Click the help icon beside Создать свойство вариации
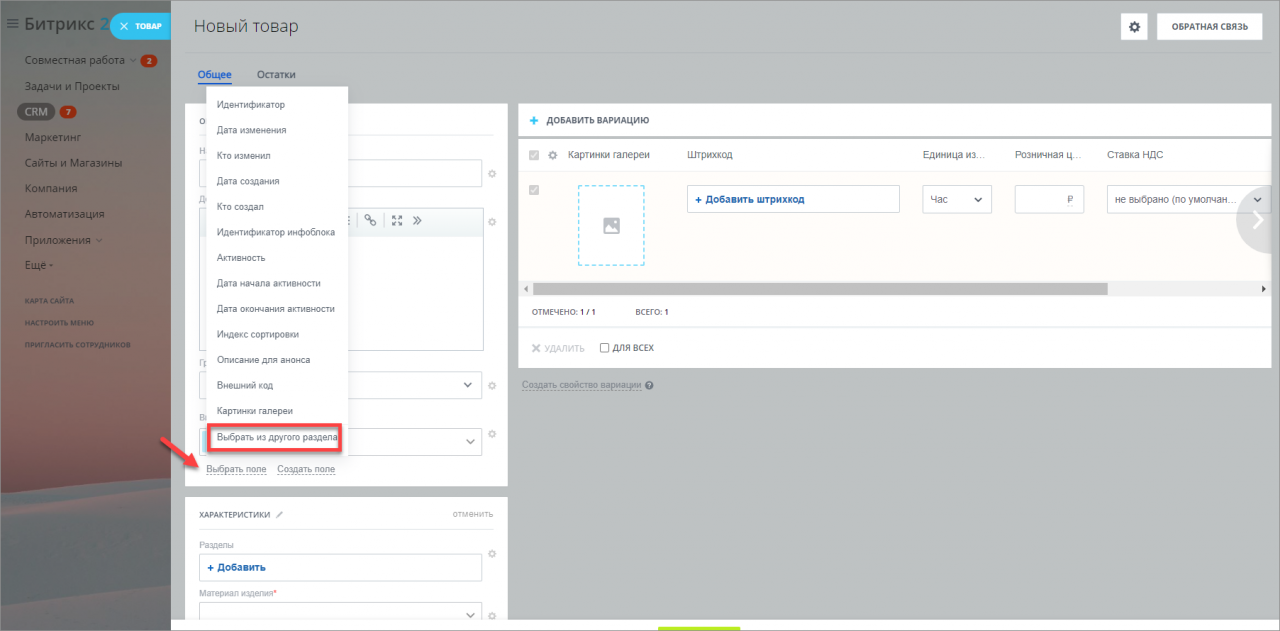Viewport: 1280px width, 631px height. point(650,385)
